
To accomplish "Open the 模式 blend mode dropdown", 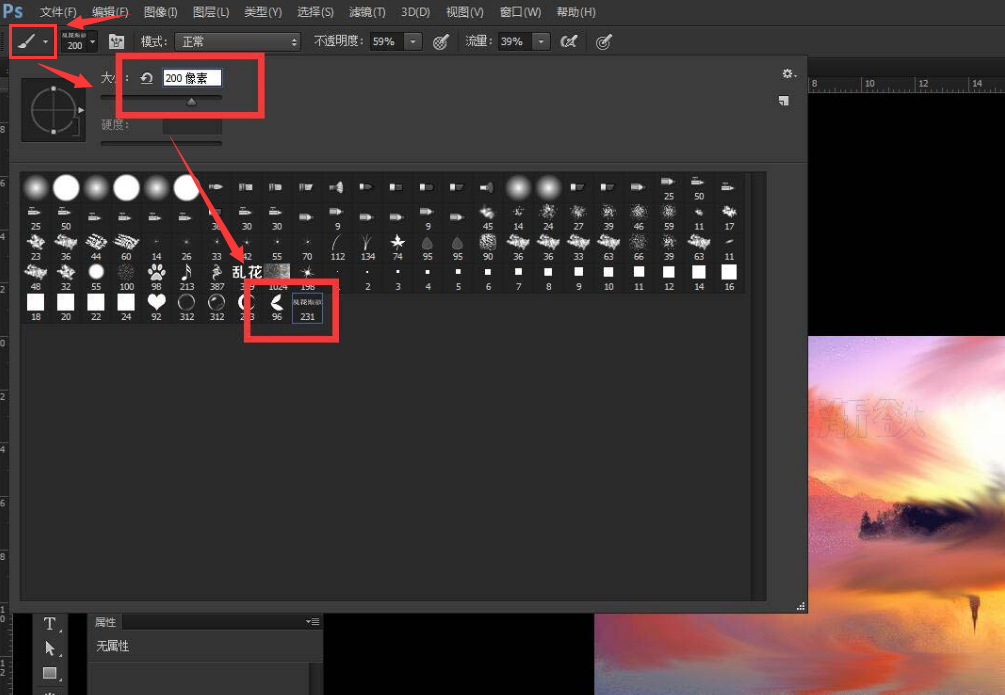I will click(237, 42).
